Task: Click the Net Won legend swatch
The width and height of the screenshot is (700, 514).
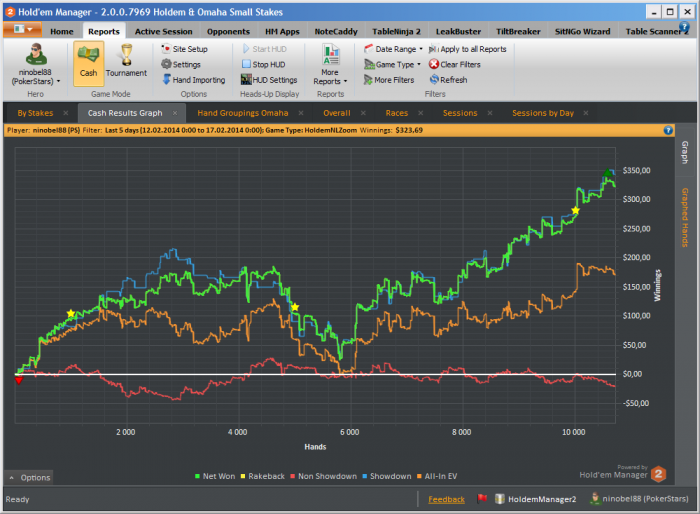Action: tap(197, 476)
